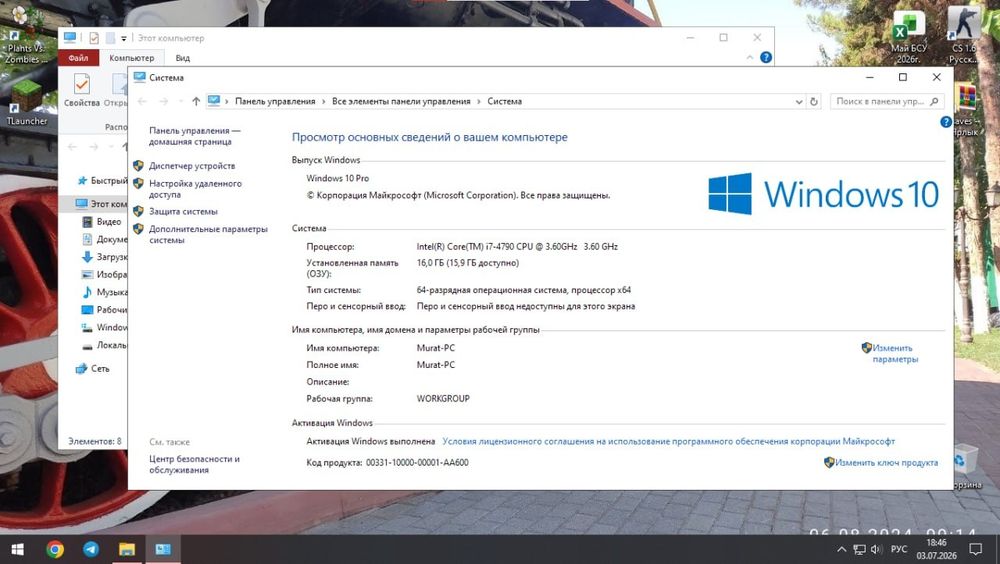Viewport: 1000px width, 564px height.
Task: Open Центр безопасности и обслуживания link
Action: point(194,464)
